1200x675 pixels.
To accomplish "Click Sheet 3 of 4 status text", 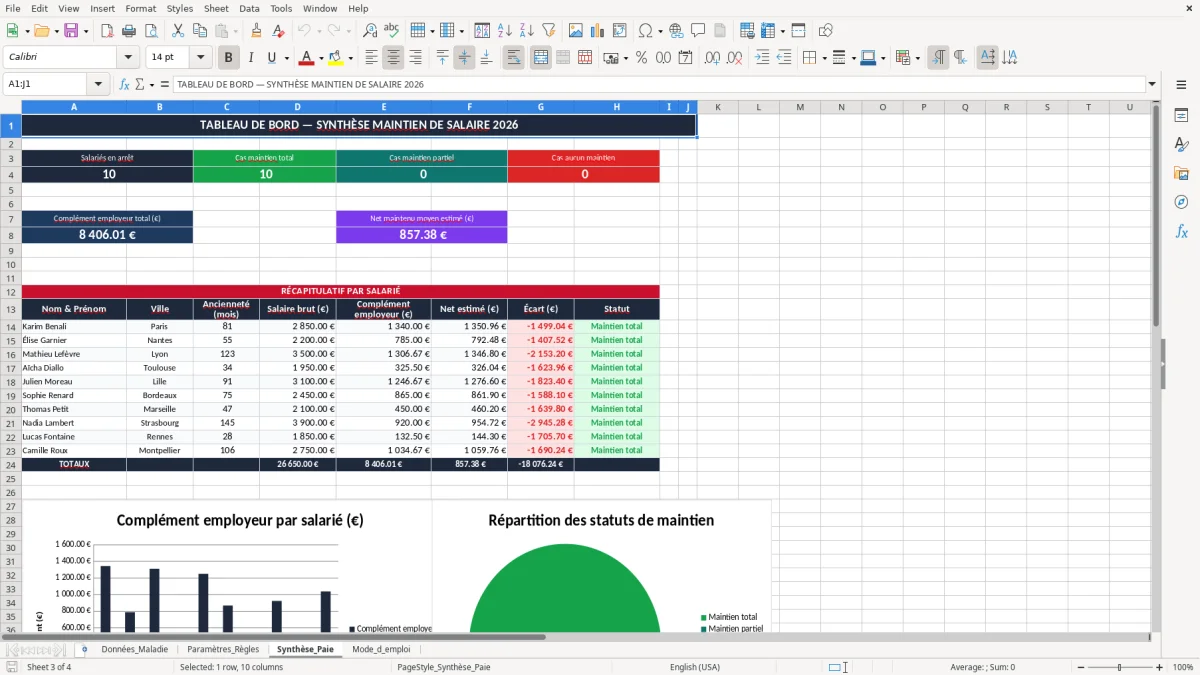I will click(49, 667).
